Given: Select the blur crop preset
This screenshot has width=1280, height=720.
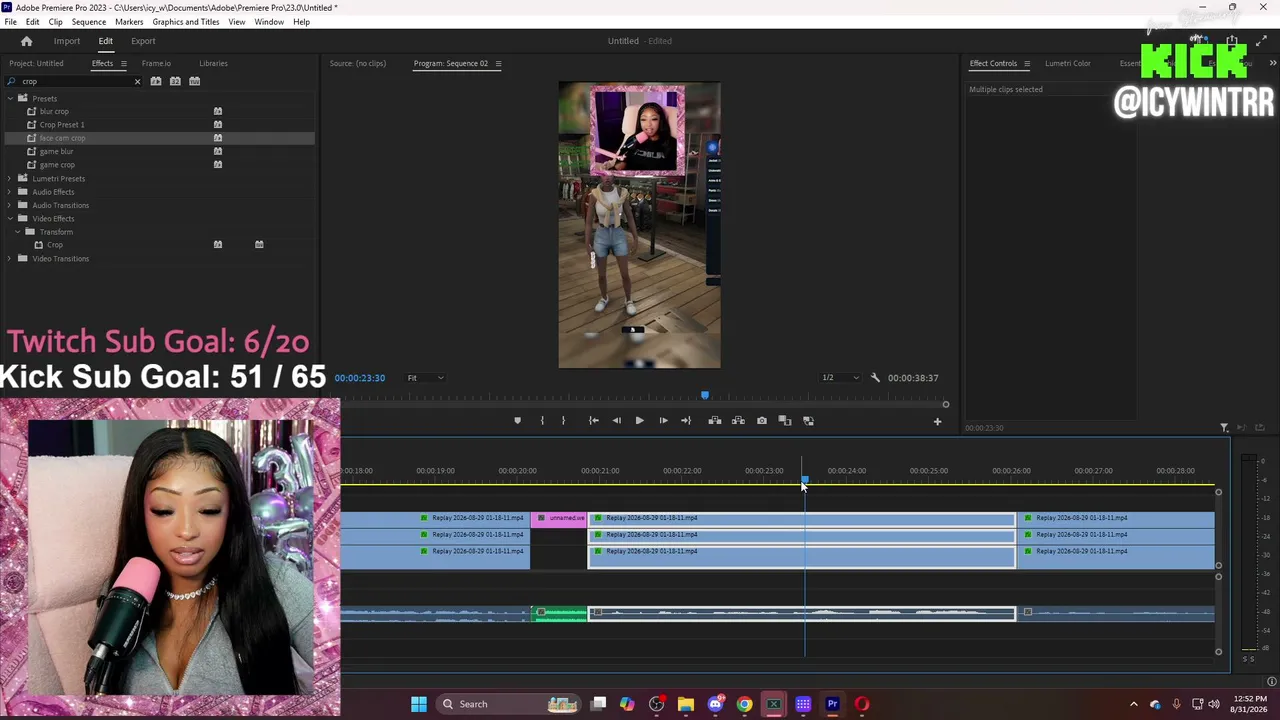Looking at the screenshot, I should click(54, 111).
